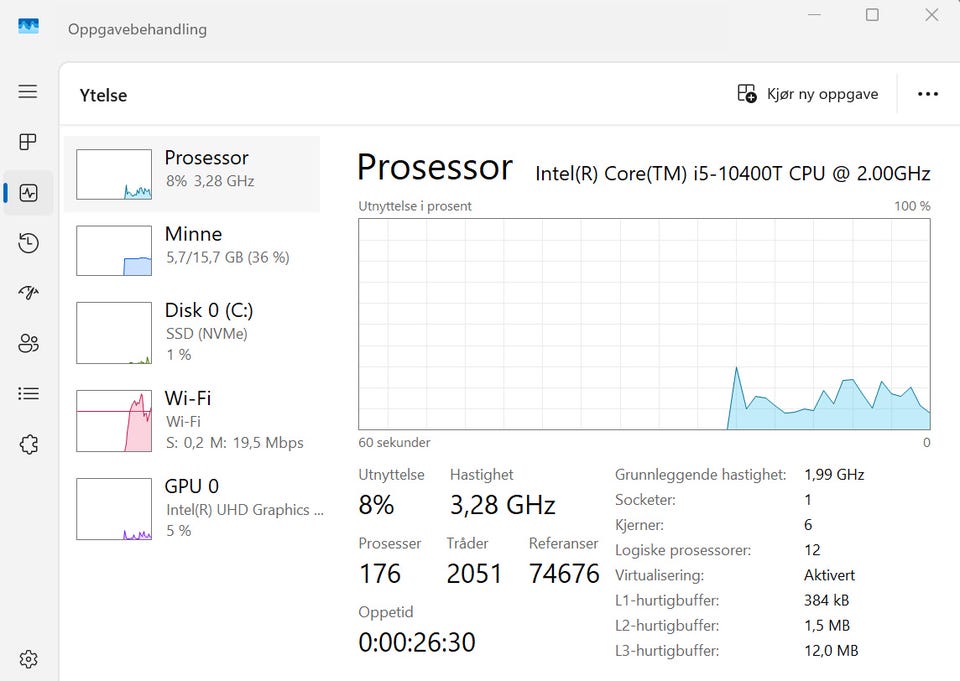
Task: Select Disk 0 (C:) in the performance list
Action: 192,333
